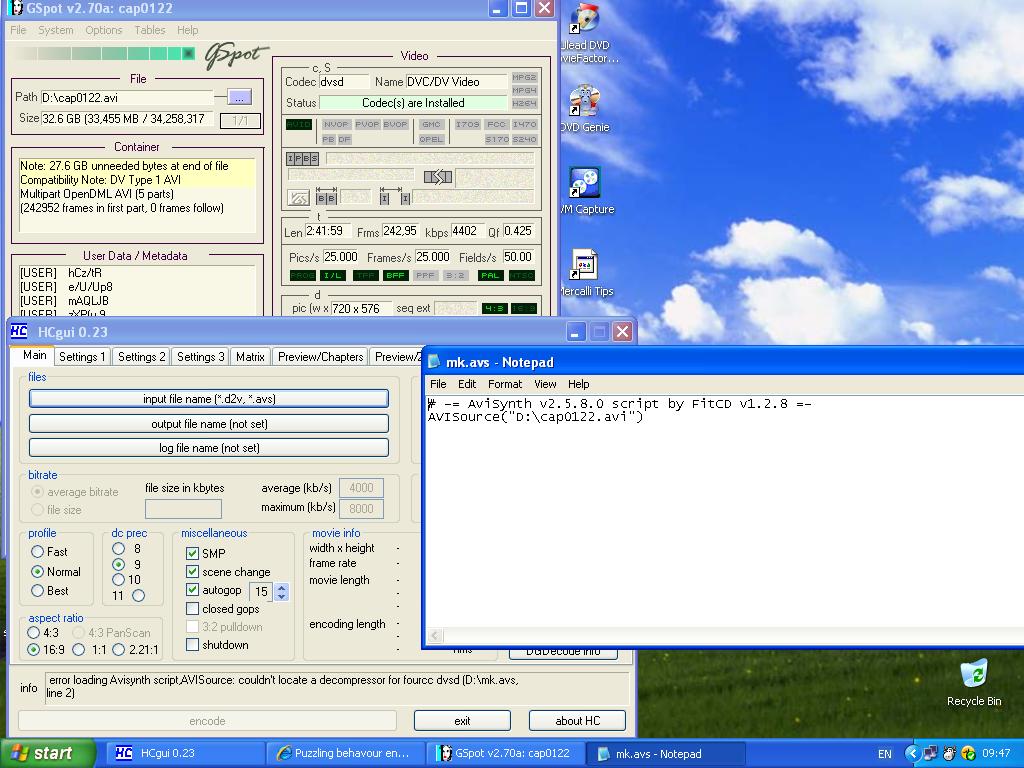
Task: Decrease the autogop value with the down arrow
Action: (281, 596)
